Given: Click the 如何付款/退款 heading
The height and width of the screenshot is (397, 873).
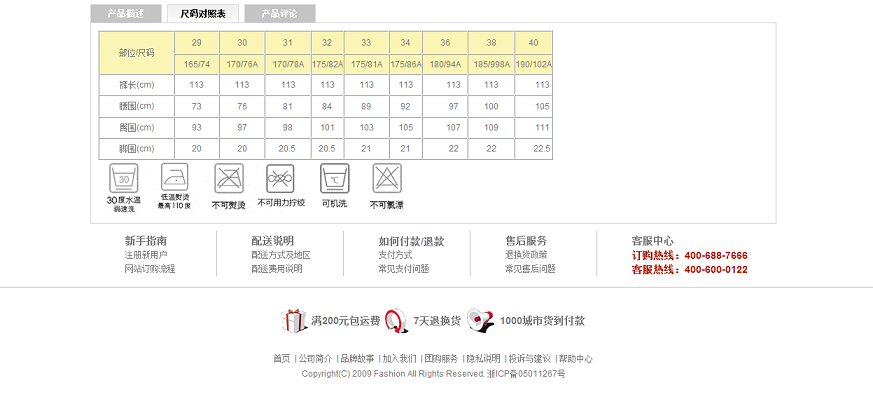Looking at the screenshot, I should click(x=411, y=241).
